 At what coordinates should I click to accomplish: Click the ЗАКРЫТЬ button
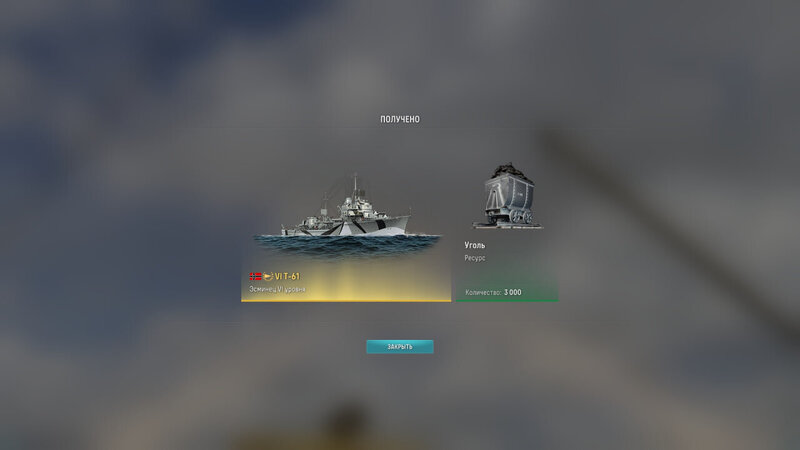[400, 347]
